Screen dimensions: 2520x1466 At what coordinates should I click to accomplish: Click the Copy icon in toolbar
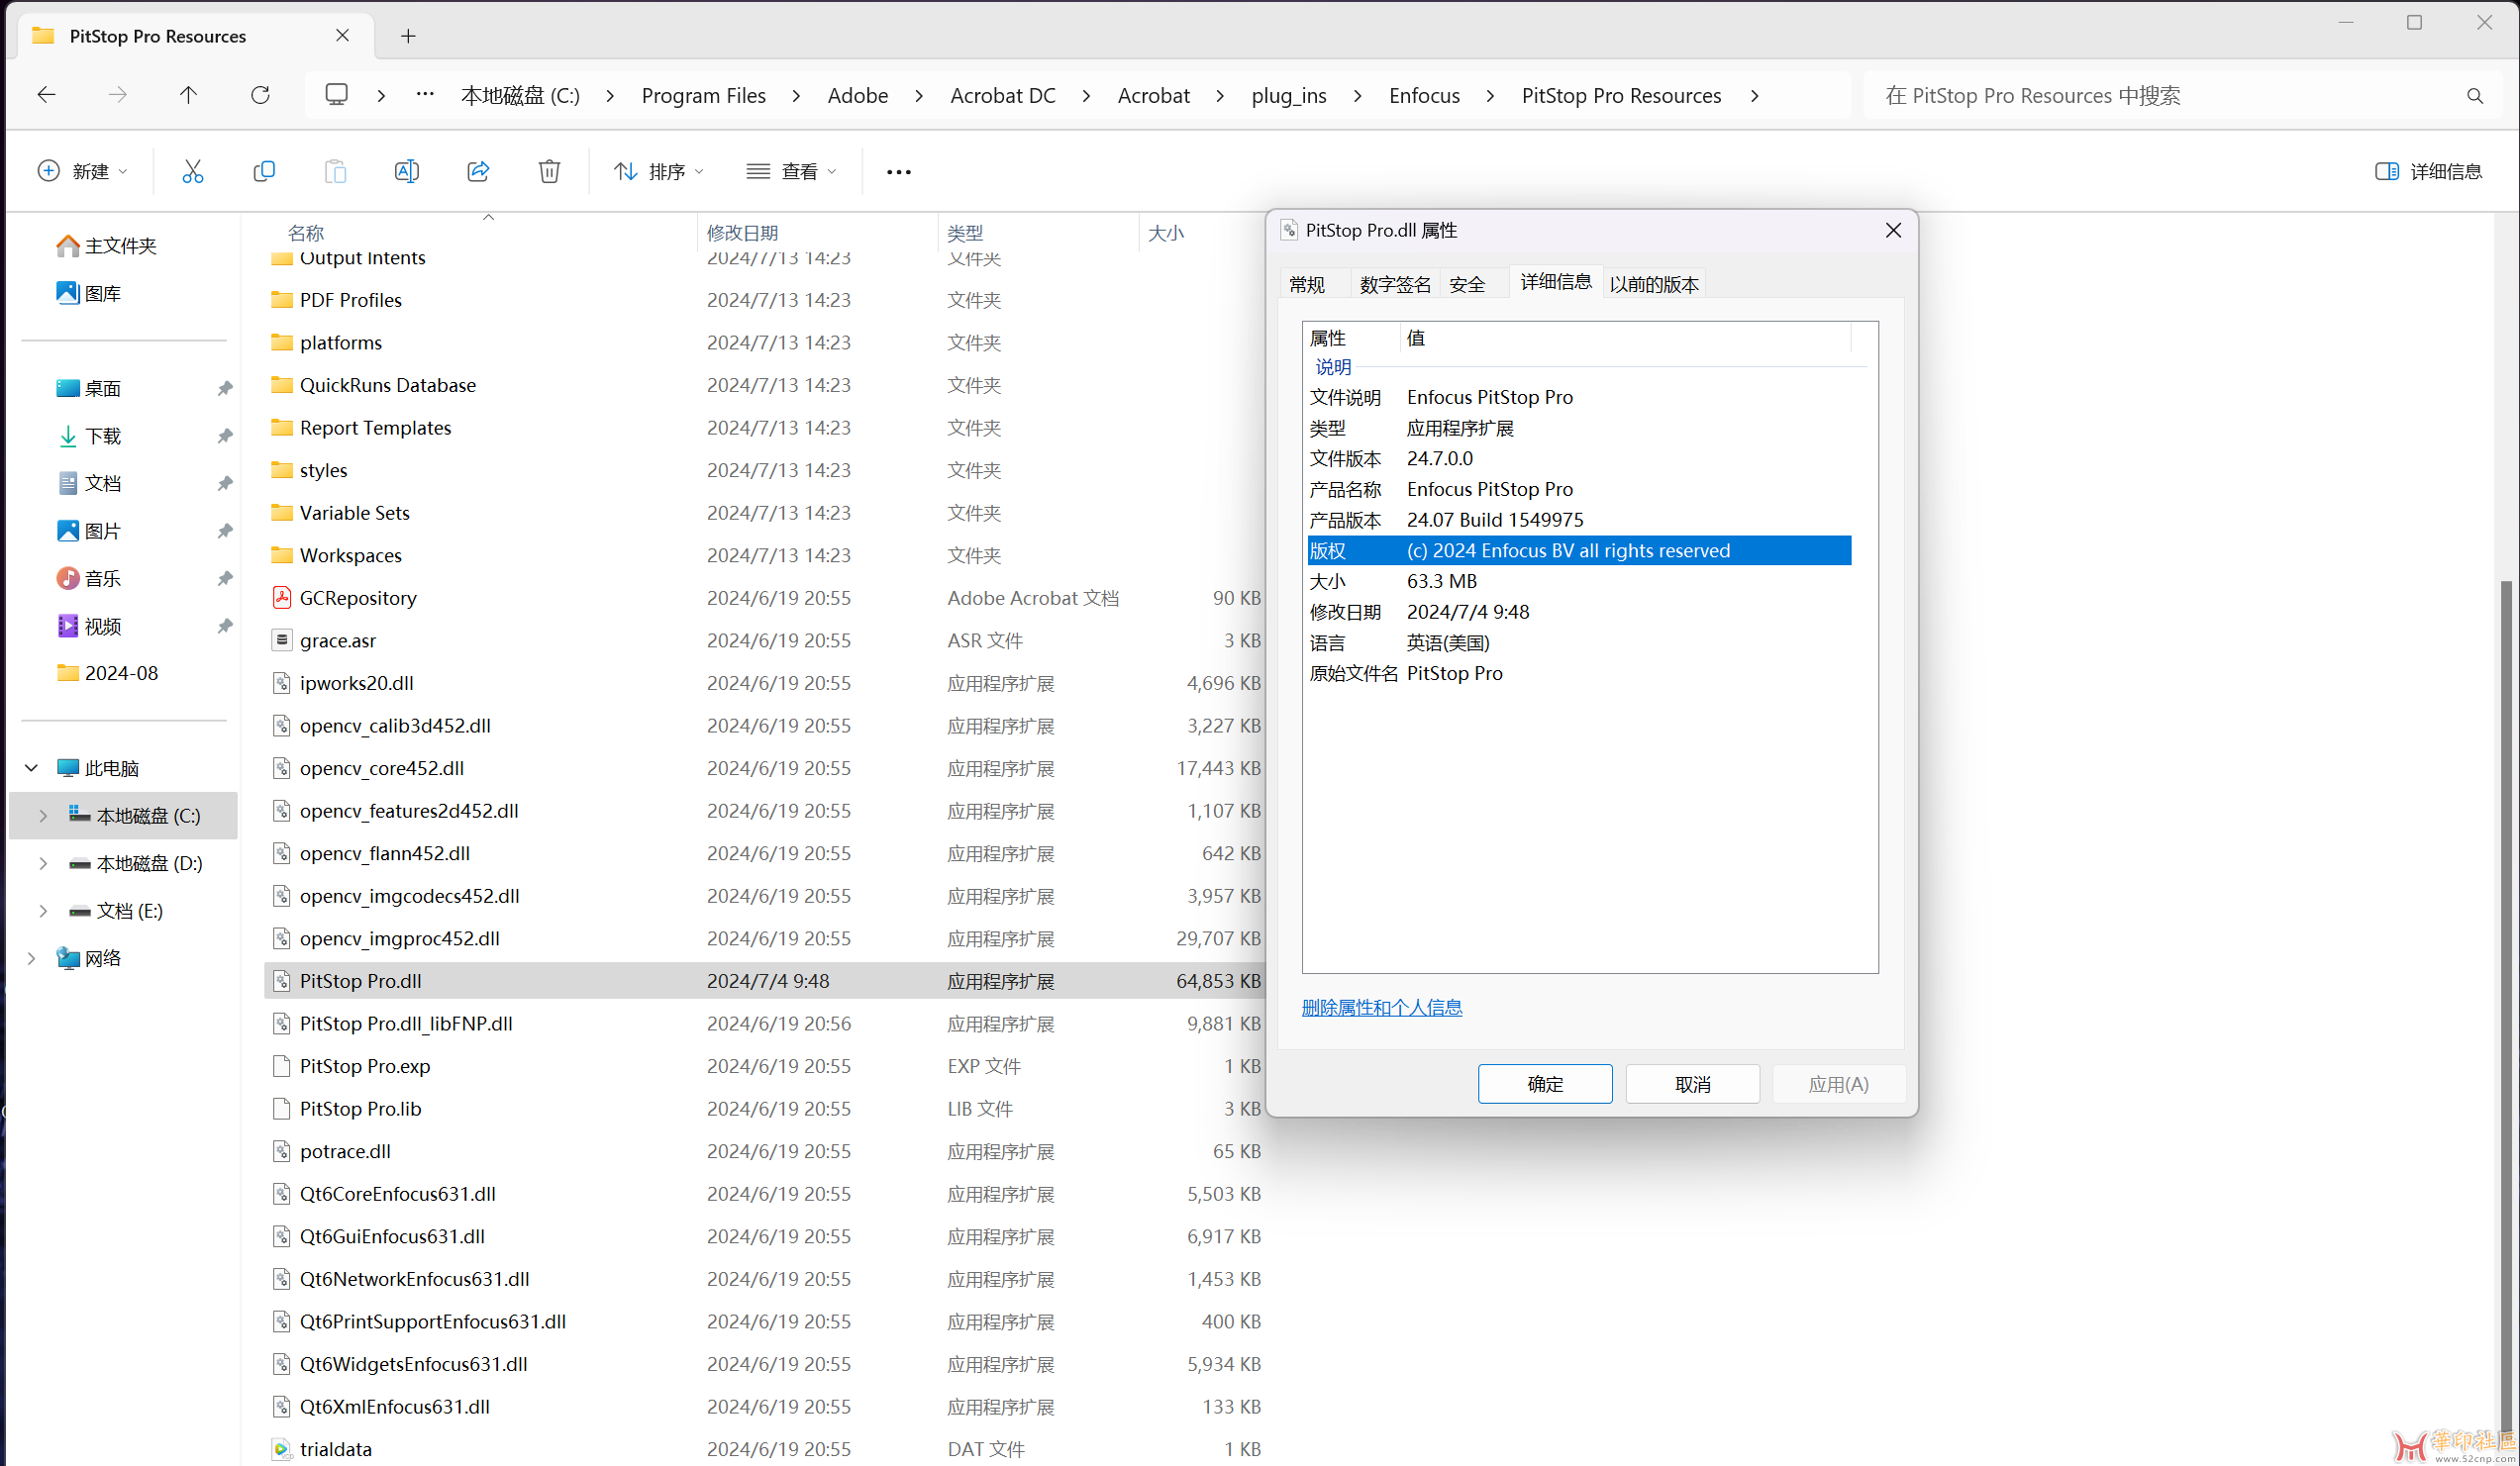coord(264,172)
